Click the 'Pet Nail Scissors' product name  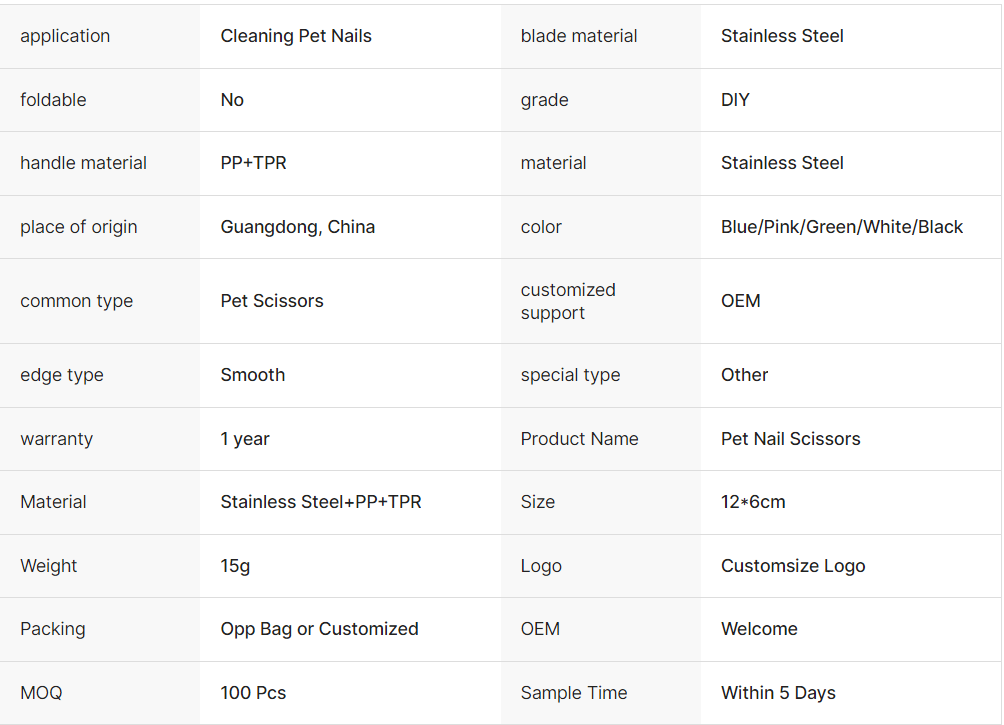pos(791,439)
